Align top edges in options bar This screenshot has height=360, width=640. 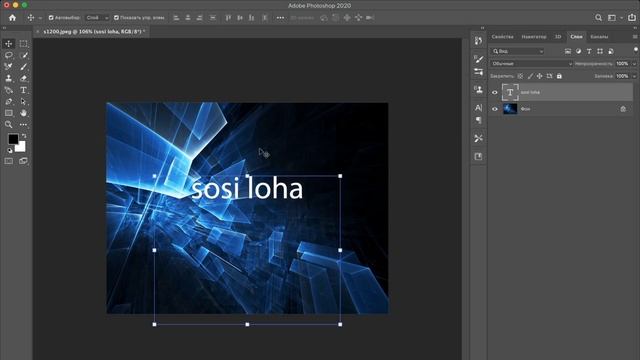coord(228,18)
